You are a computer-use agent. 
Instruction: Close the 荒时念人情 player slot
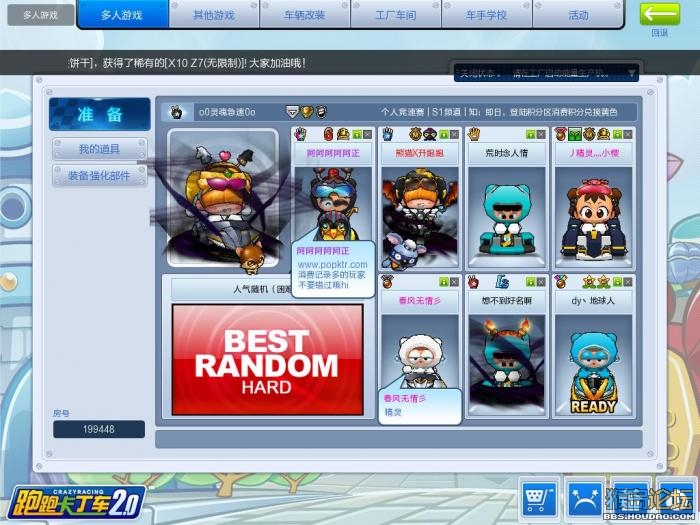541,134
